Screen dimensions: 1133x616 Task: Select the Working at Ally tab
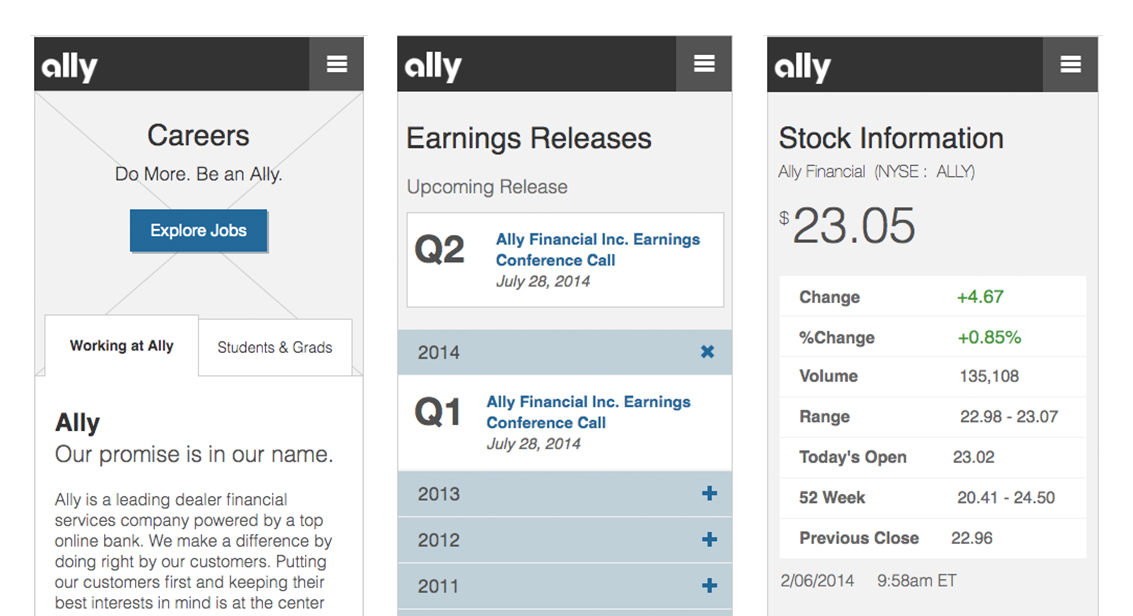(x=121, y=346)
